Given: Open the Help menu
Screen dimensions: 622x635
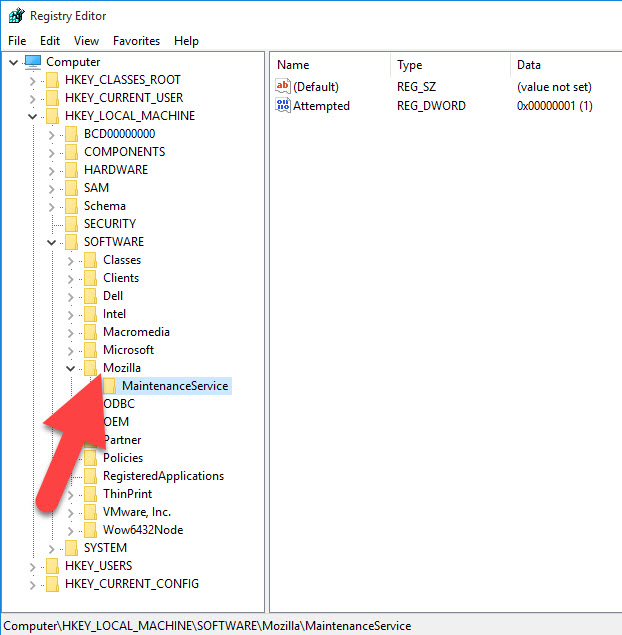Looking at the screenshot, I should point(186,41).
